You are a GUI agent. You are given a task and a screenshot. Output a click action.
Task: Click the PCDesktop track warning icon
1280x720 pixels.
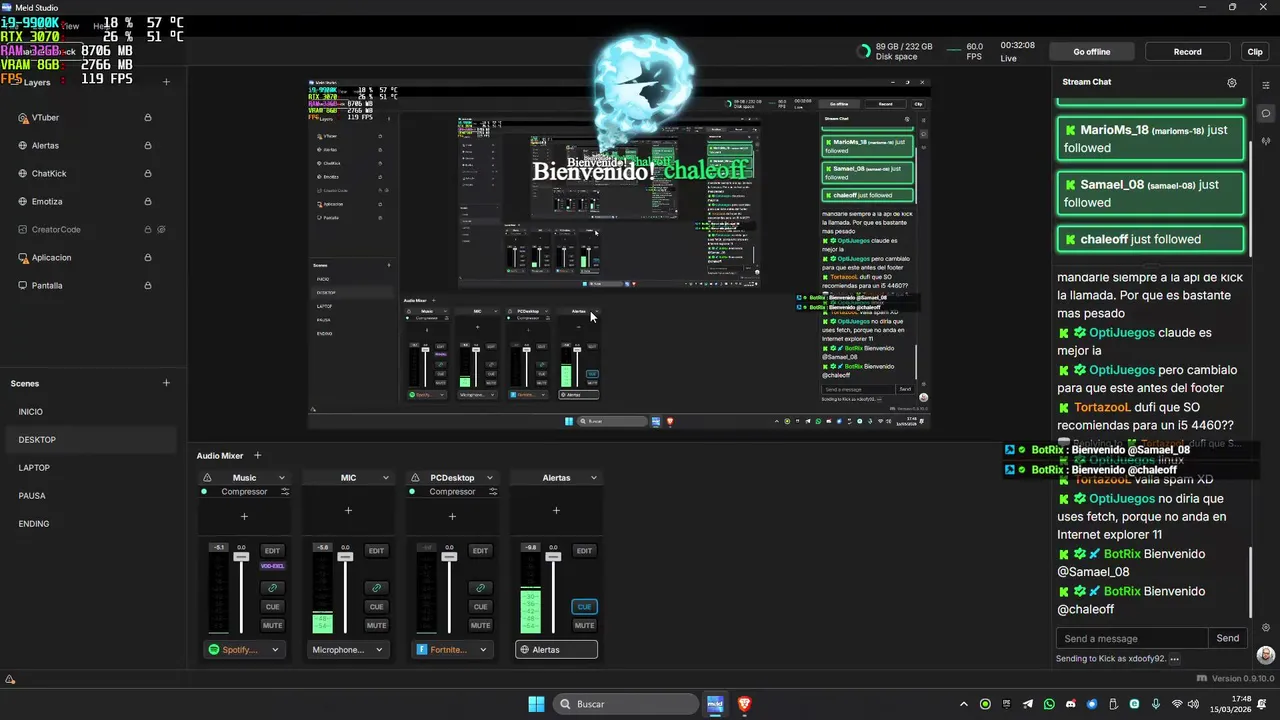pos(415,478)
